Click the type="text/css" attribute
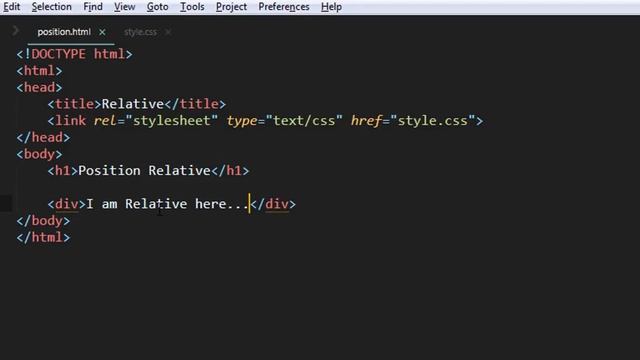 coord(284,121)
